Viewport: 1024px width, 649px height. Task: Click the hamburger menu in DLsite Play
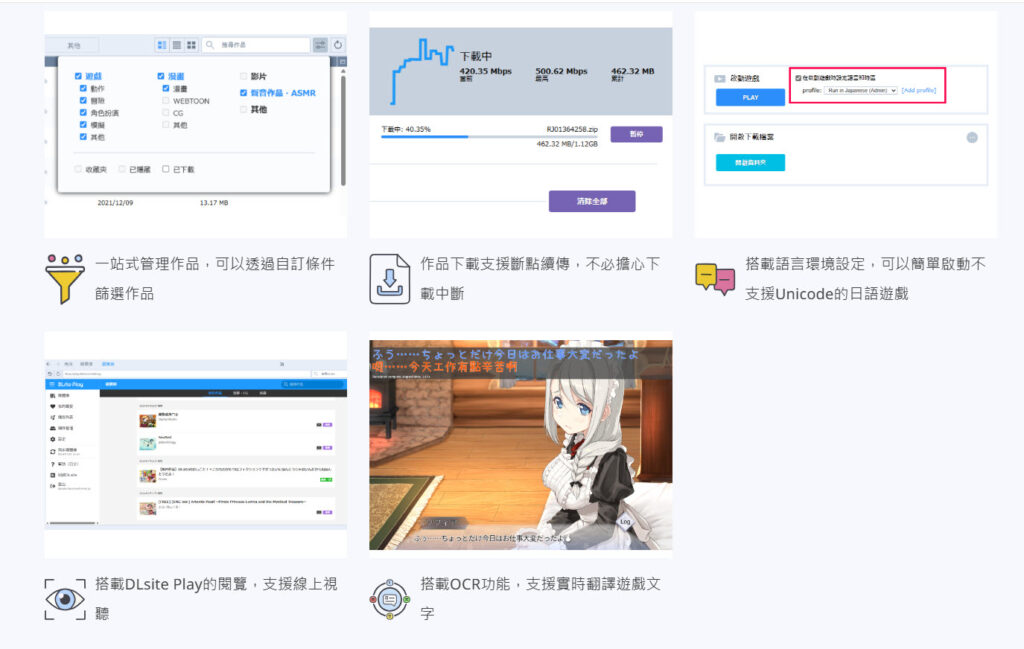click(x=51, y=384)
